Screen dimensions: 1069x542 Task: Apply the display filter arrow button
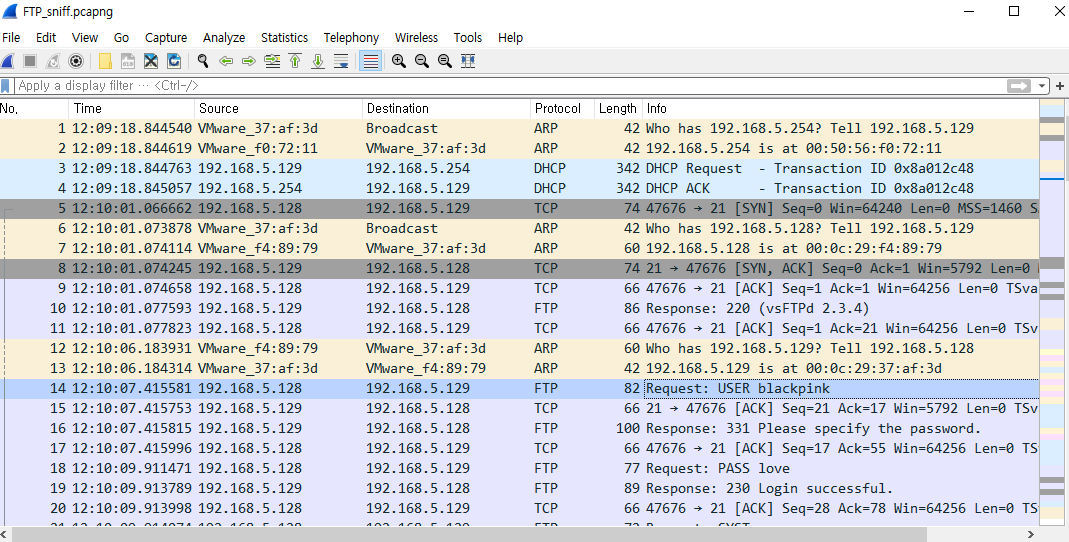1019,86
